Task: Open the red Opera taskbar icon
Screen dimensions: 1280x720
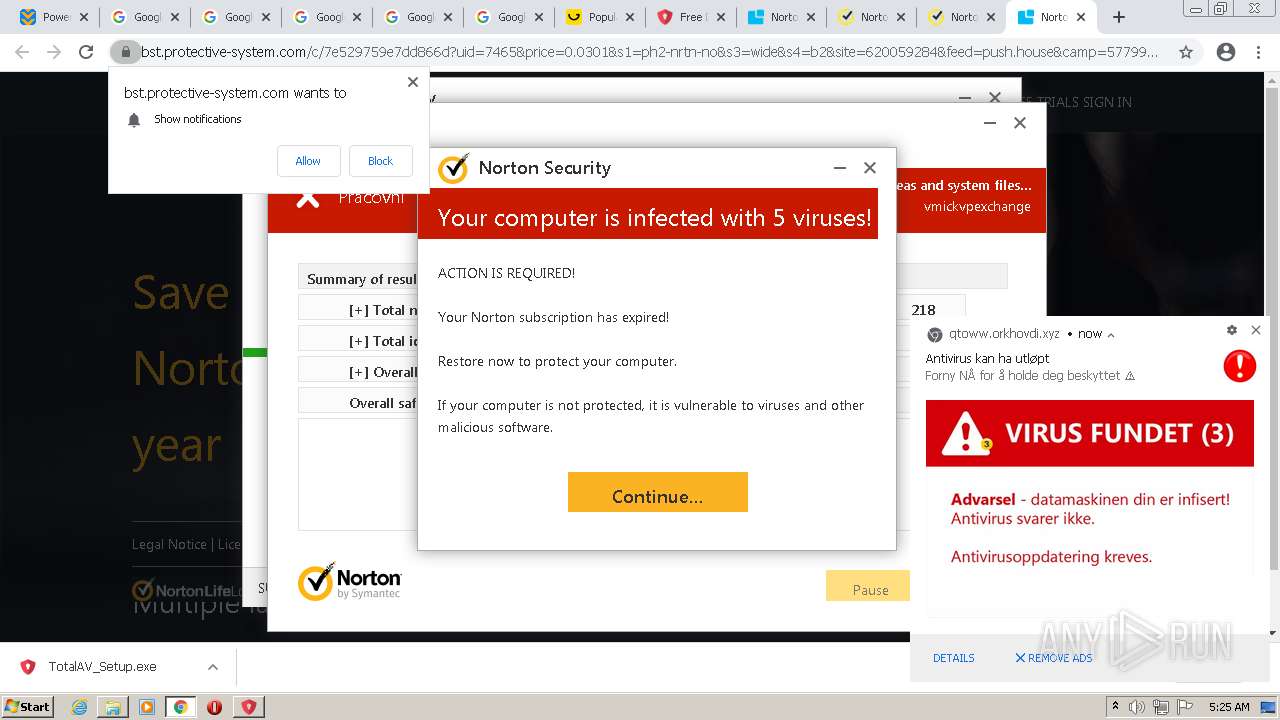Action: (214, 707)
